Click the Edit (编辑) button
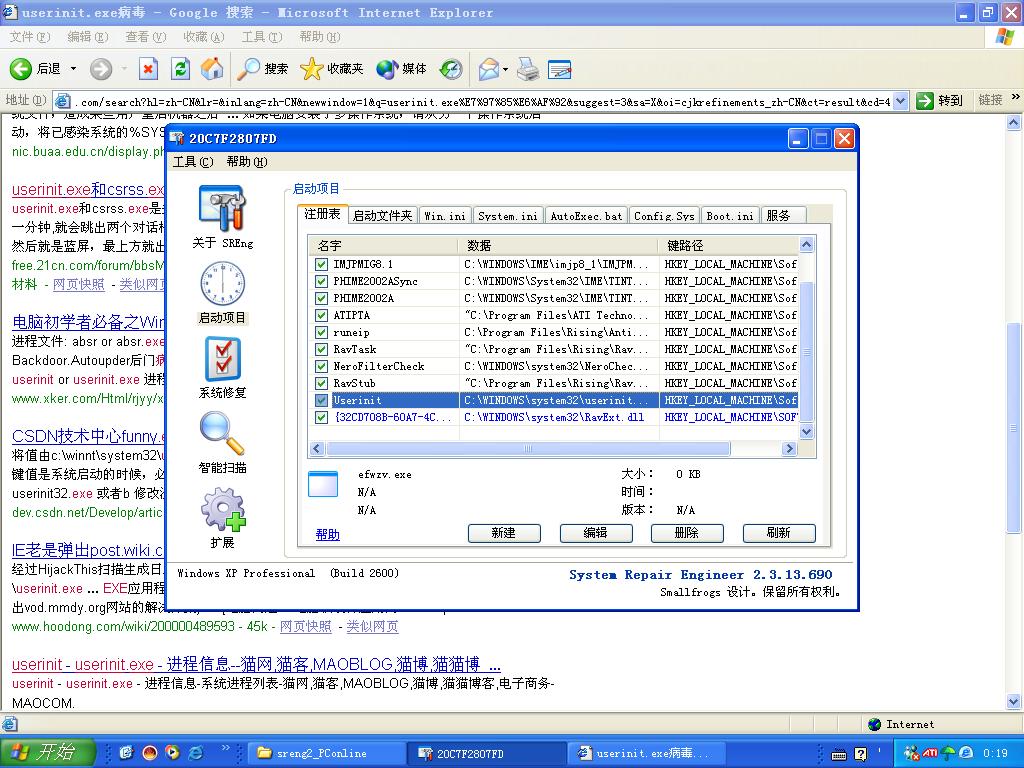The height and width of the screenshot is (768, 1024). pyautogui.click(x=596, y=533)
